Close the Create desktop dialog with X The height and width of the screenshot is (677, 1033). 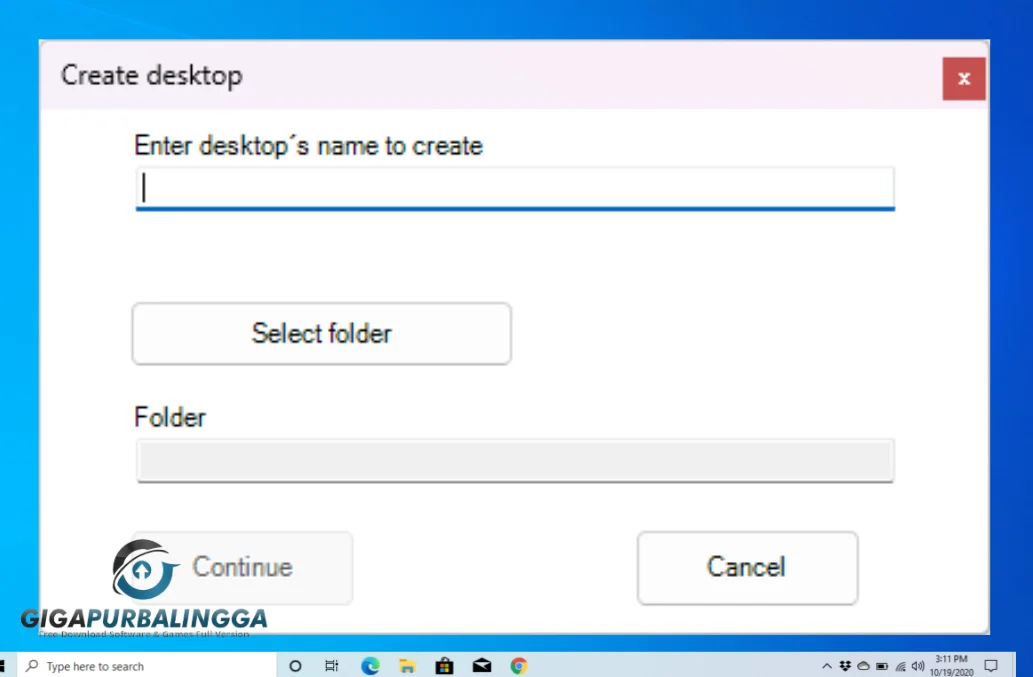coord(964,78)
